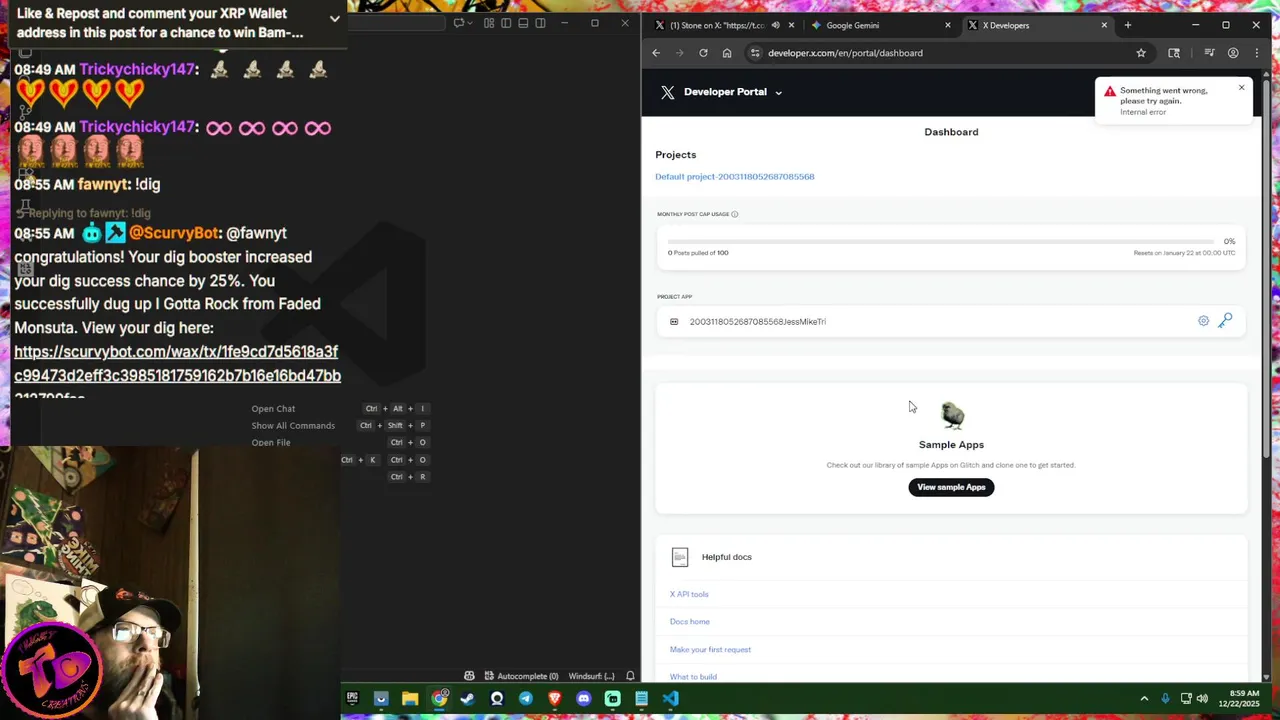Open the app settings gear icon

pyautogui.click(x=1203, y=321)
